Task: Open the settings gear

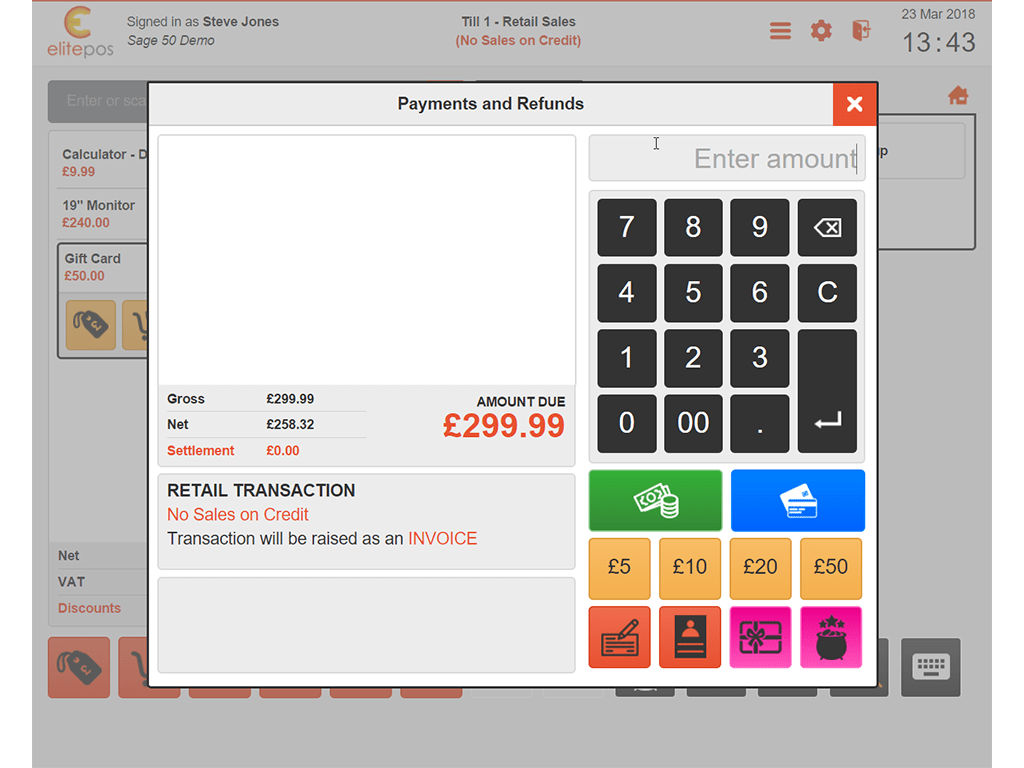Action: [821, 30]
